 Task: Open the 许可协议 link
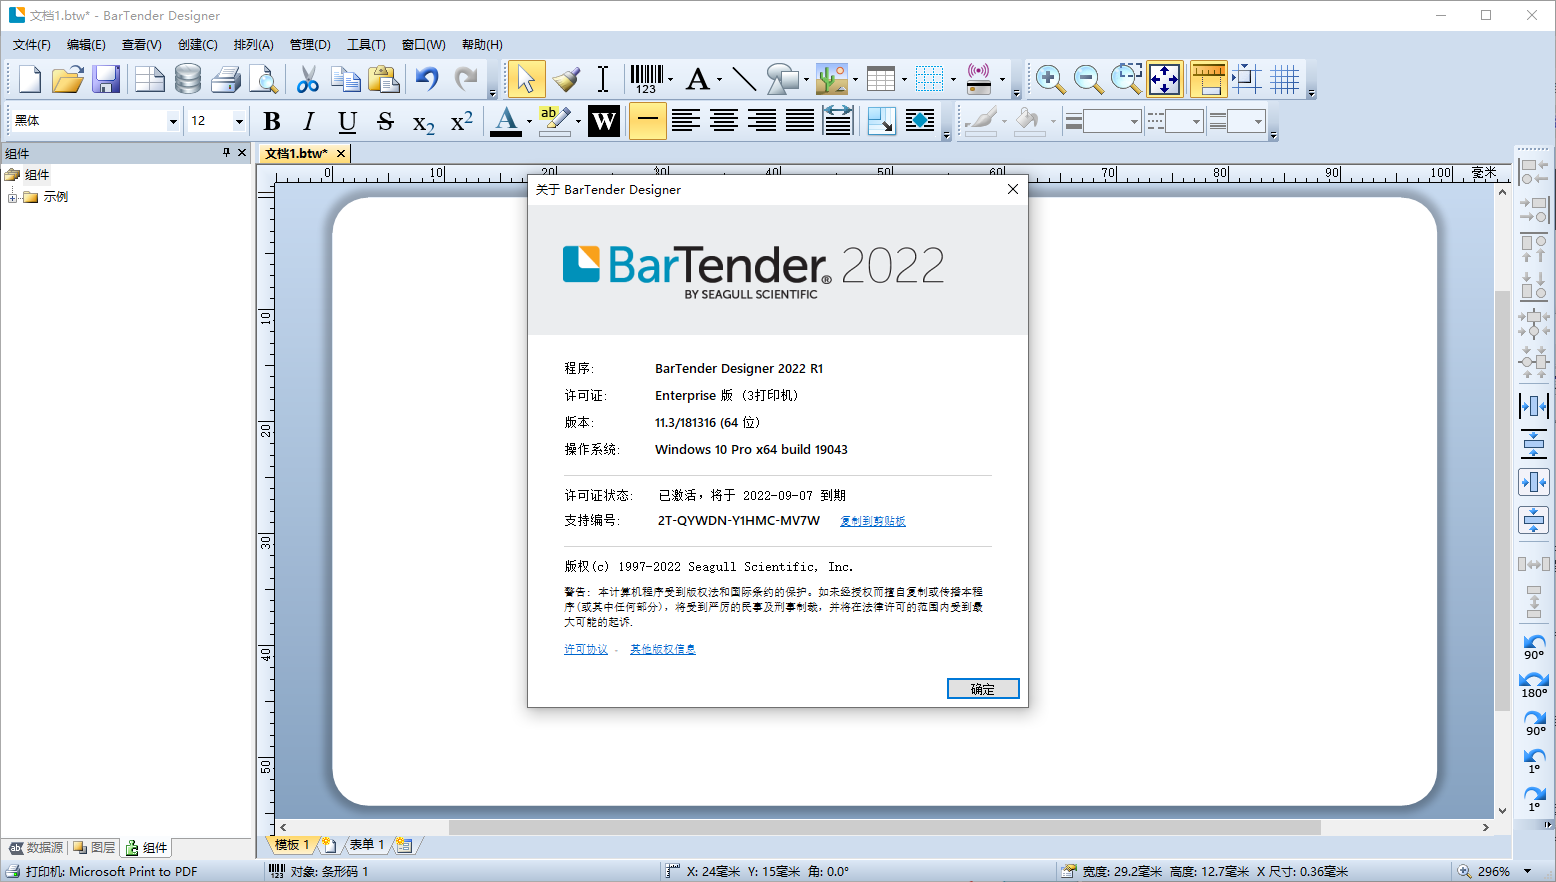(x=586, y=649)
